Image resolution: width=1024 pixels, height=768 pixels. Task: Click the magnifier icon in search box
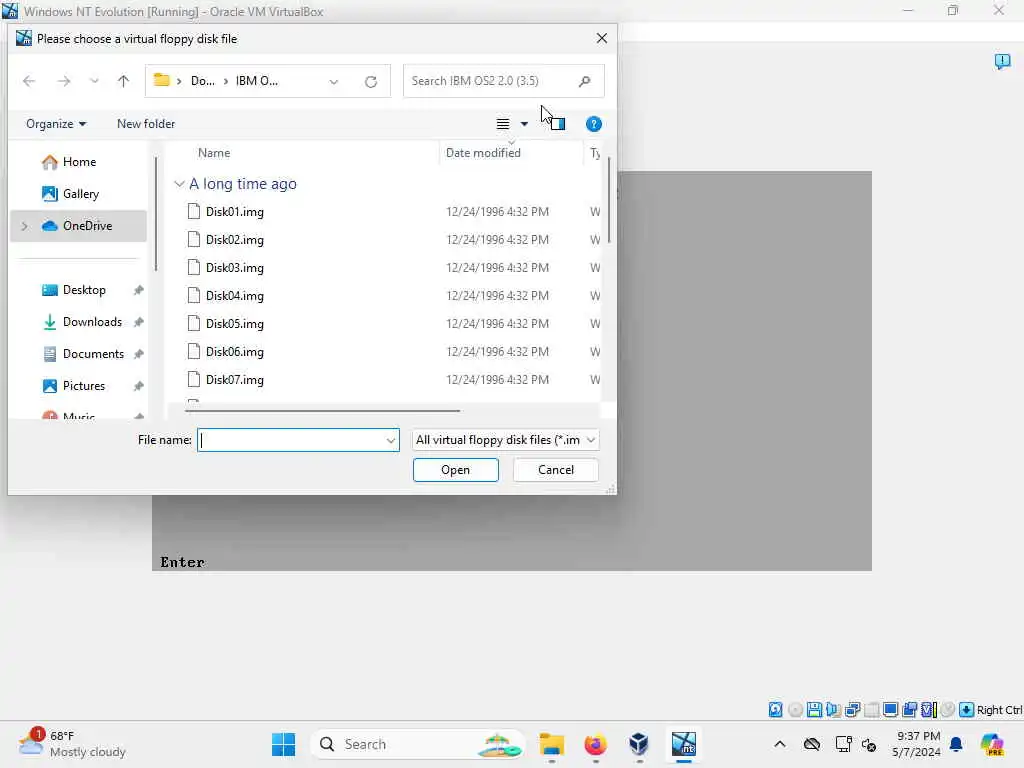[584, 81]
